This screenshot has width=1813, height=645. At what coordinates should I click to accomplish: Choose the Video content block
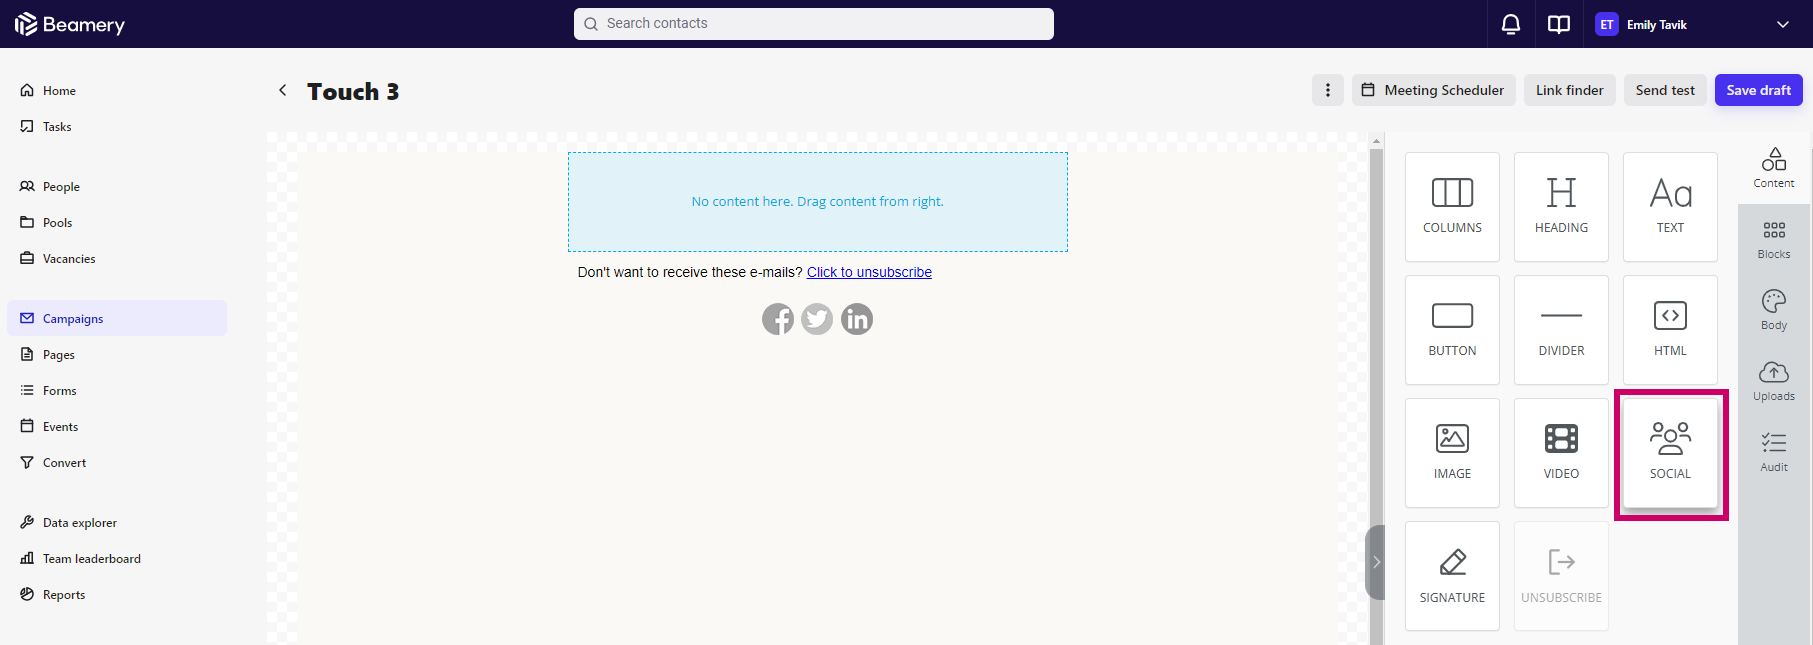point(1561,453)
